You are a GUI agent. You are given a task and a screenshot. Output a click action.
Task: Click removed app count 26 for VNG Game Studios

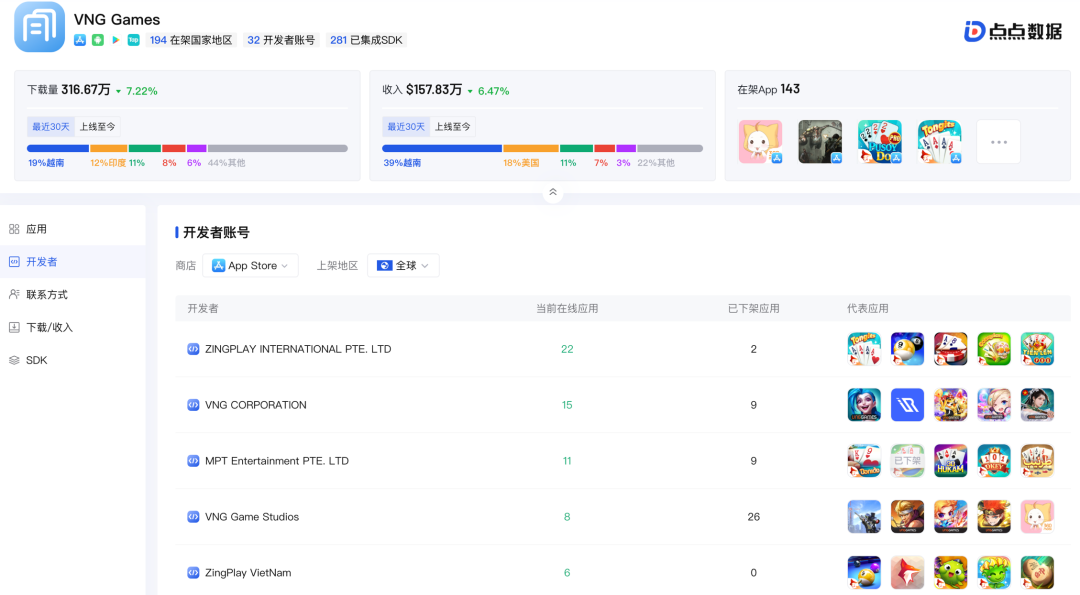[754, 516]
